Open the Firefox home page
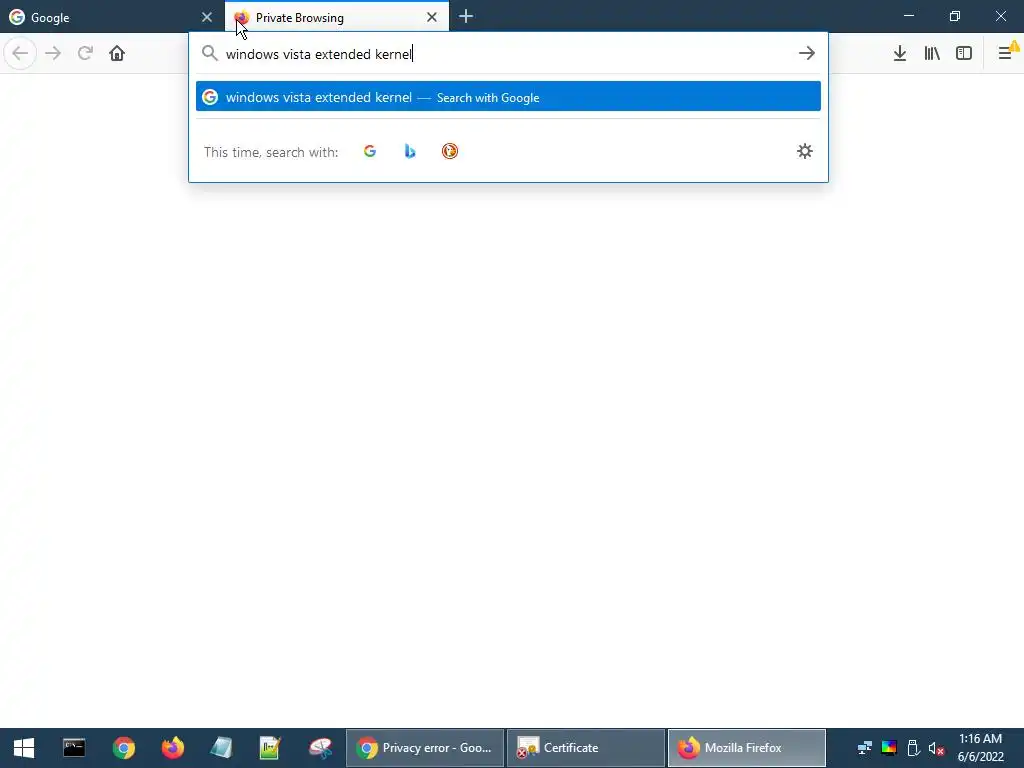1024x768 pixels. (117, 53)
